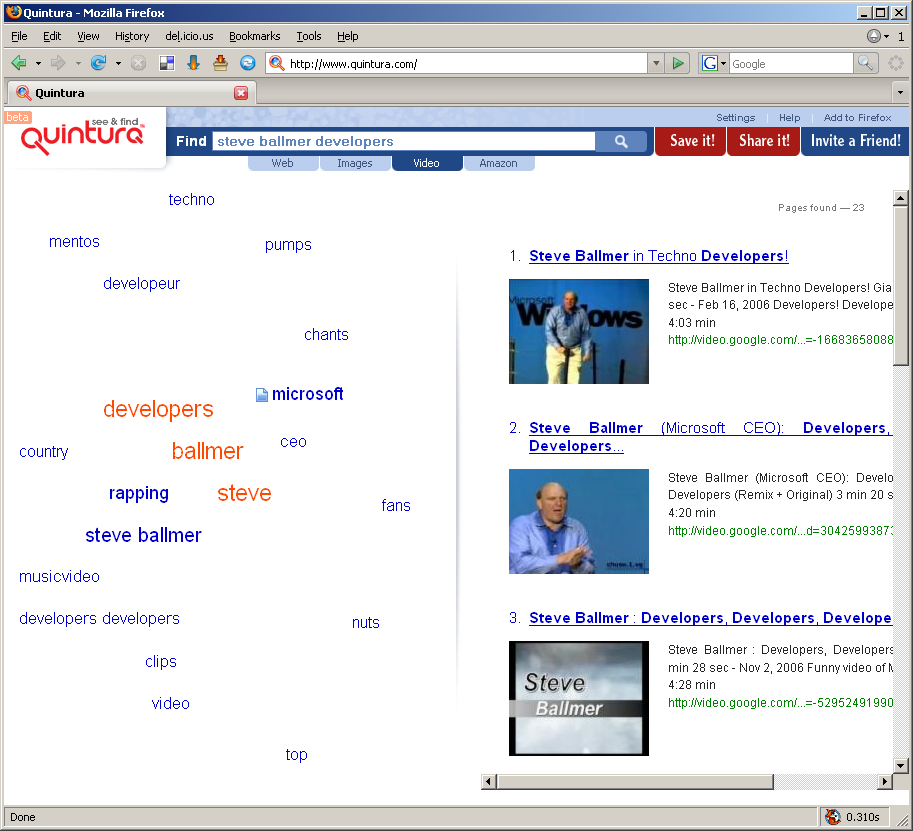This screenshot has height=831, width=913.
Task: Open the View menu
Action: (x=88, y=36)
